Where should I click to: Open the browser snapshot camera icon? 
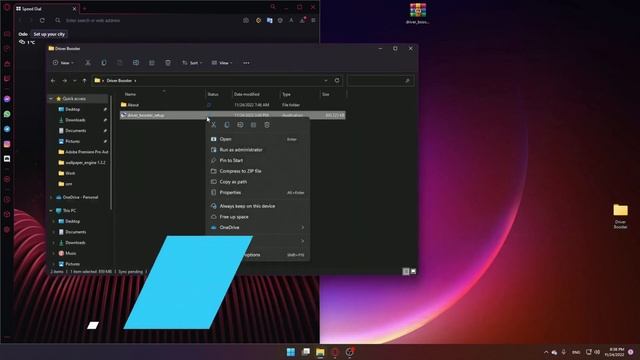246,20
